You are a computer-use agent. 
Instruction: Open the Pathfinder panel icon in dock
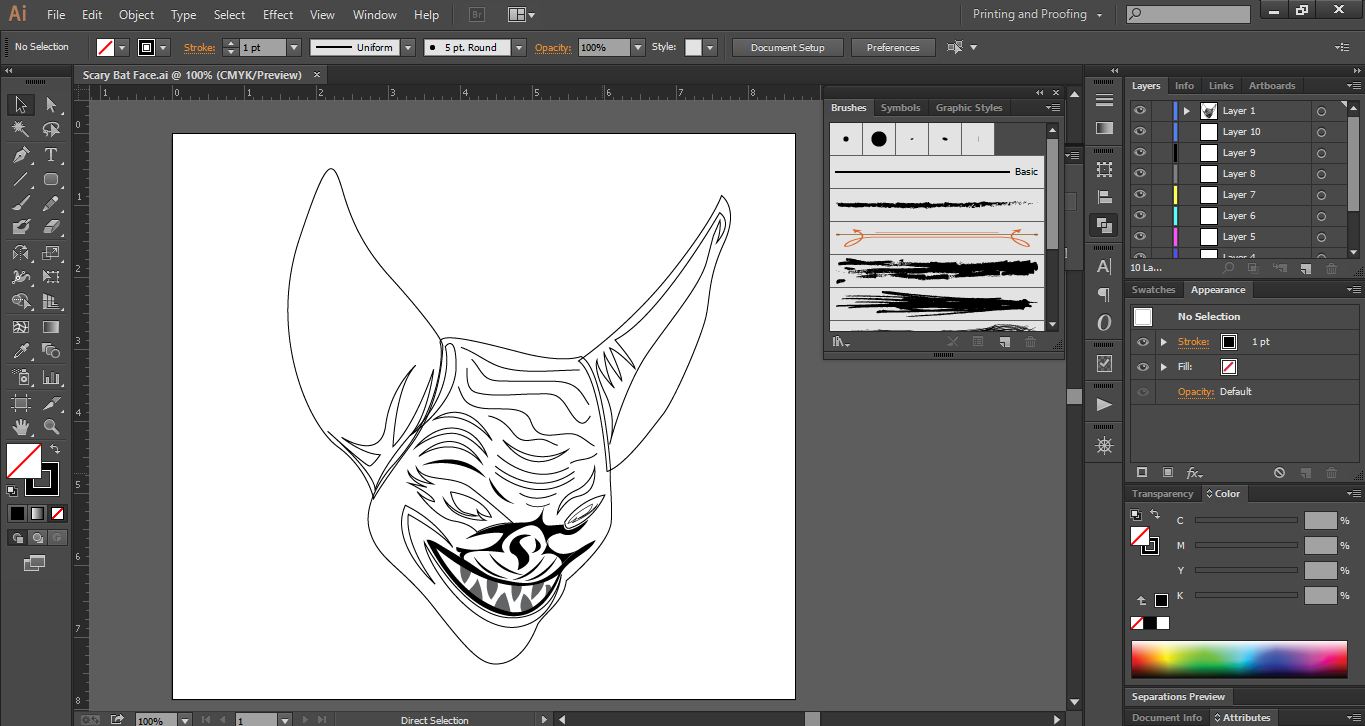[x=1104, y=226]
